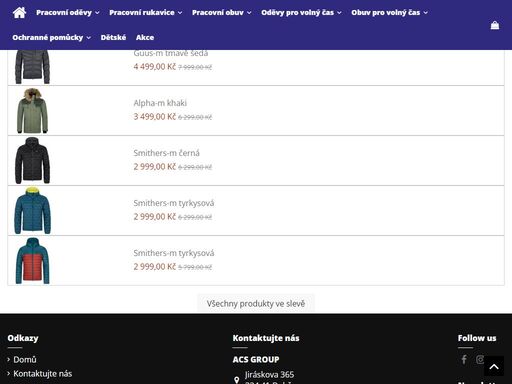Expand Pracovní obuv menu chevron
512x384 pixels.
click(x=249, y=13)
